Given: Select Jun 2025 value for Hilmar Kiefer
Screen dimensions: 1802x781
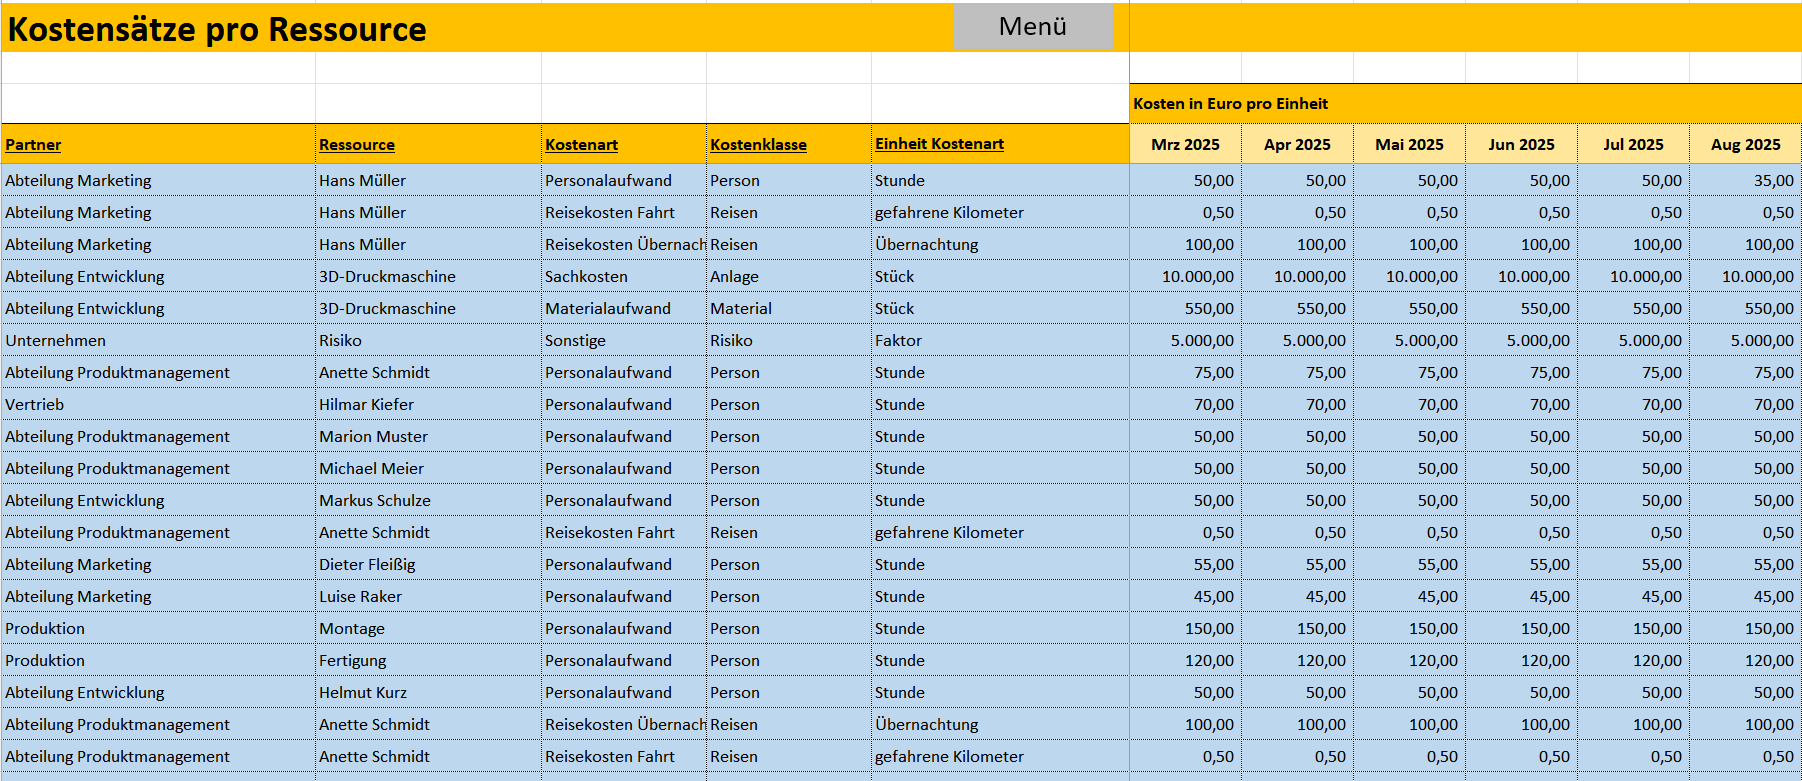Looking at the screenshot, I should click(1521, 404).
